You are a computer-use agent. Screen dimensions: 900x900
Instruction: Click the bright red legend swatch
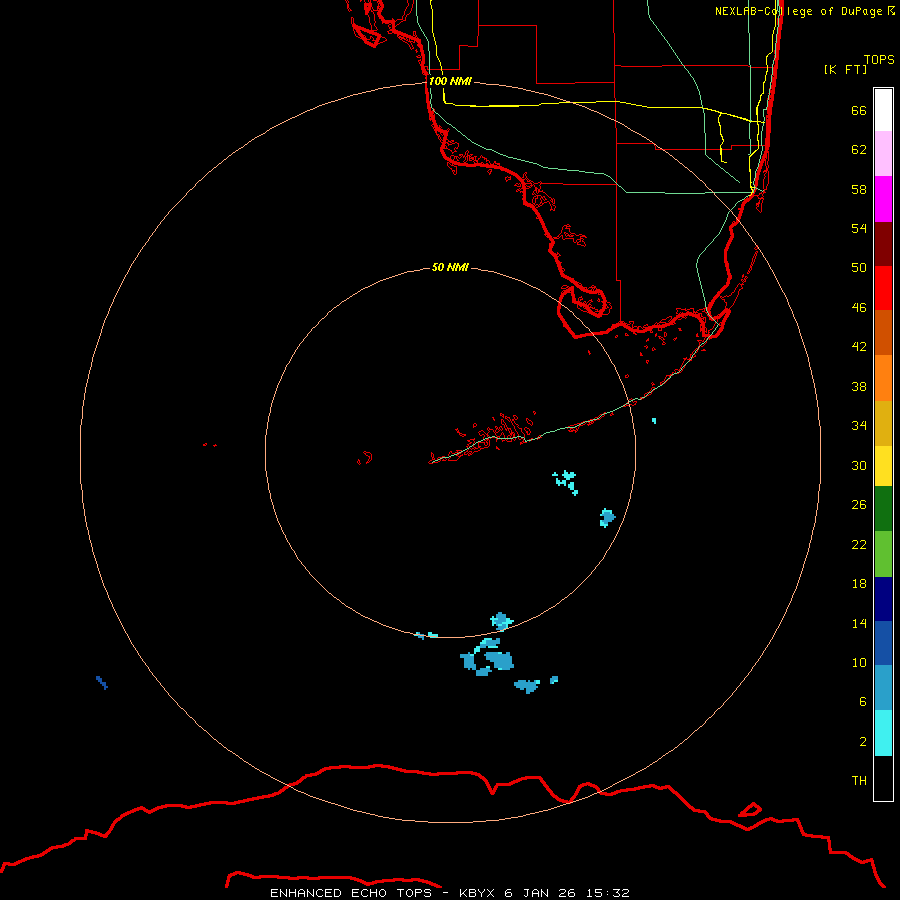(x=883, y=288)
